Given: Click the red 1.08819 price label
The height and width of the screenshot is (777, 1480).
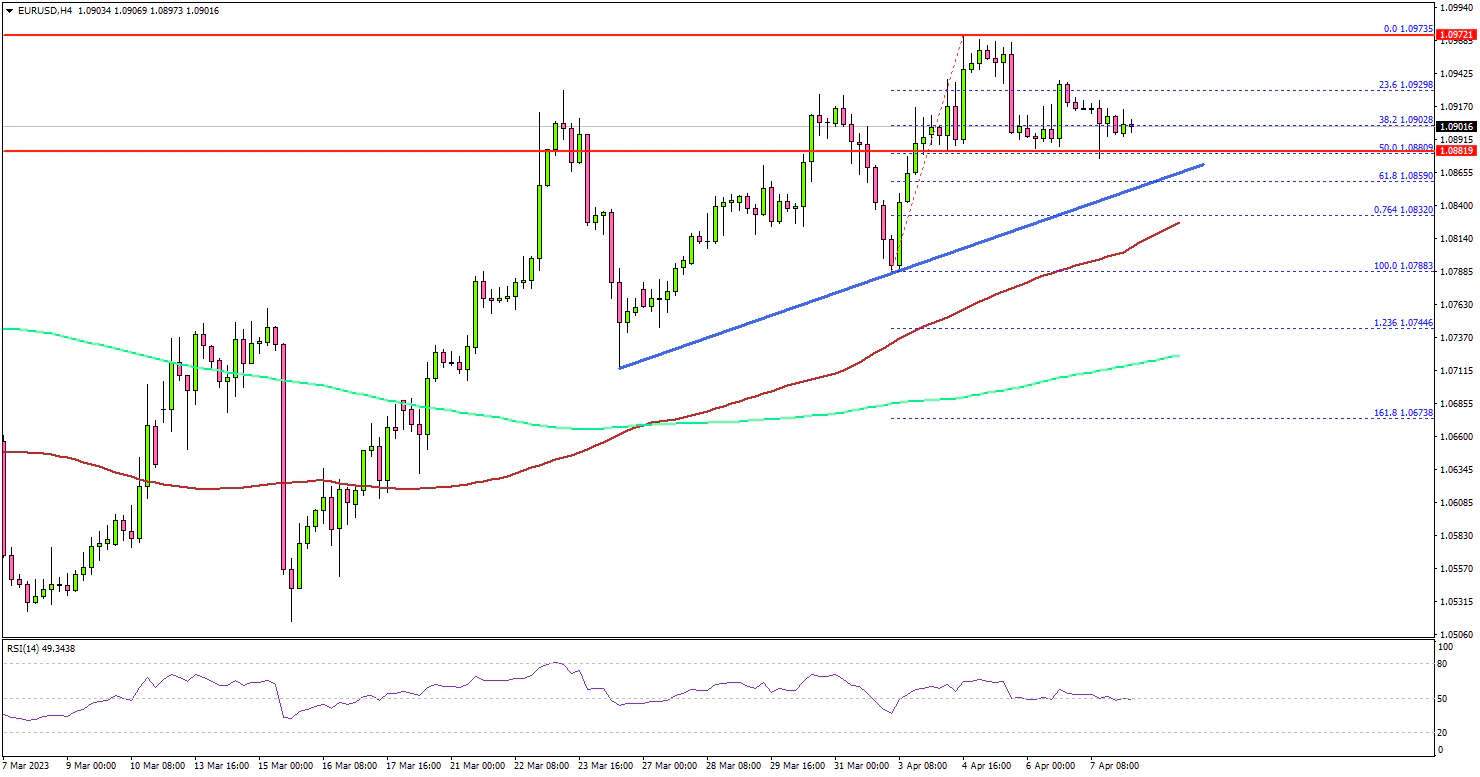Looking at the screenshot, I should pos(1455,151).
